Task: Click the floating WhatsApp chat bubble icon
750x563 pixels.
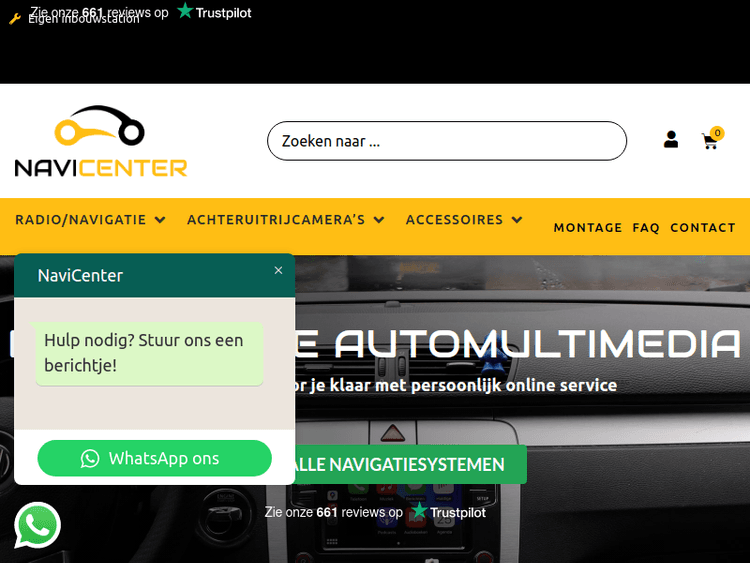Action: [x=37, y=525]
